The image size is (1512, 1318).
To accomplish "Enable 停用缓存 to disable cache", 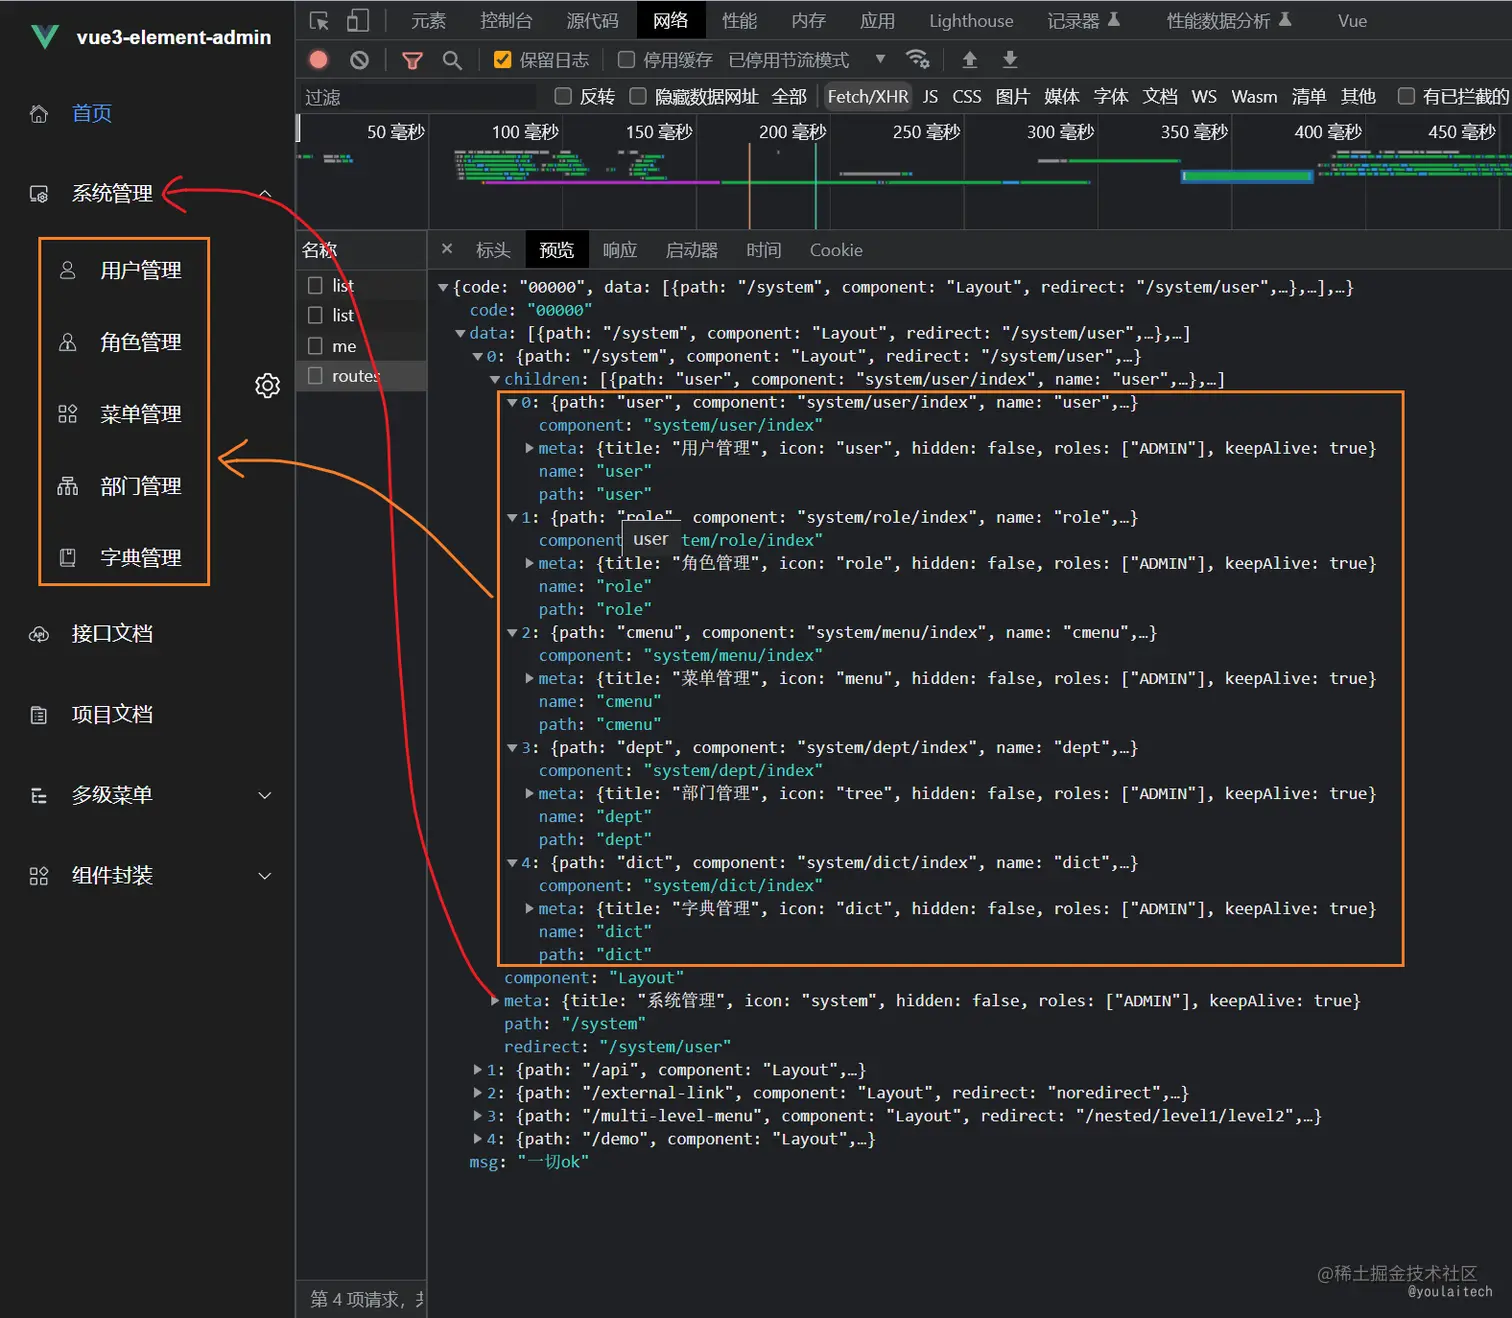I will coord(625,59).
